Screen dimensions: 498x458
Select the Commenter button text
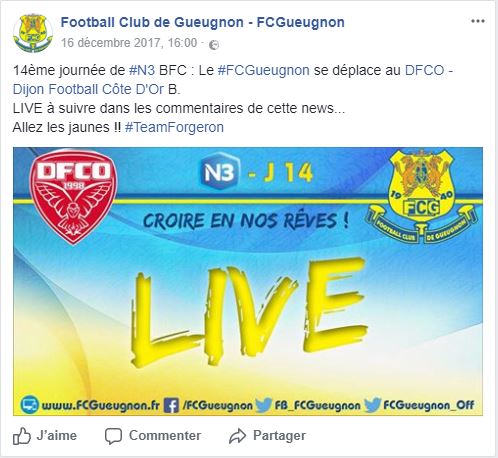[x=165, y=435]
